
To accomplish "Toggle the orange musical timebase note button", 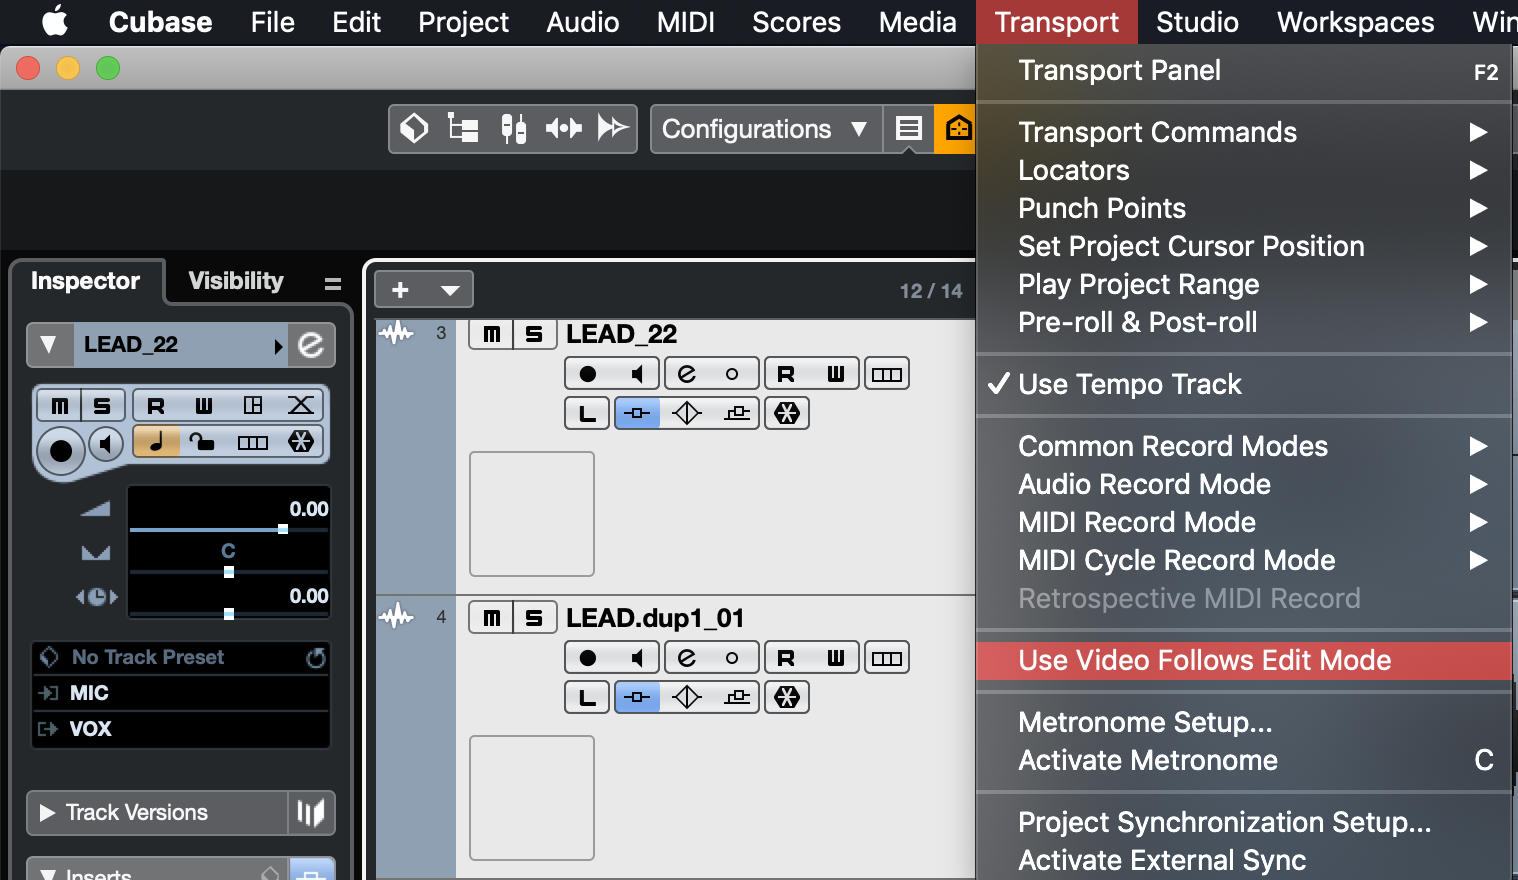I will pyautogui.click(x=156, y=442).
